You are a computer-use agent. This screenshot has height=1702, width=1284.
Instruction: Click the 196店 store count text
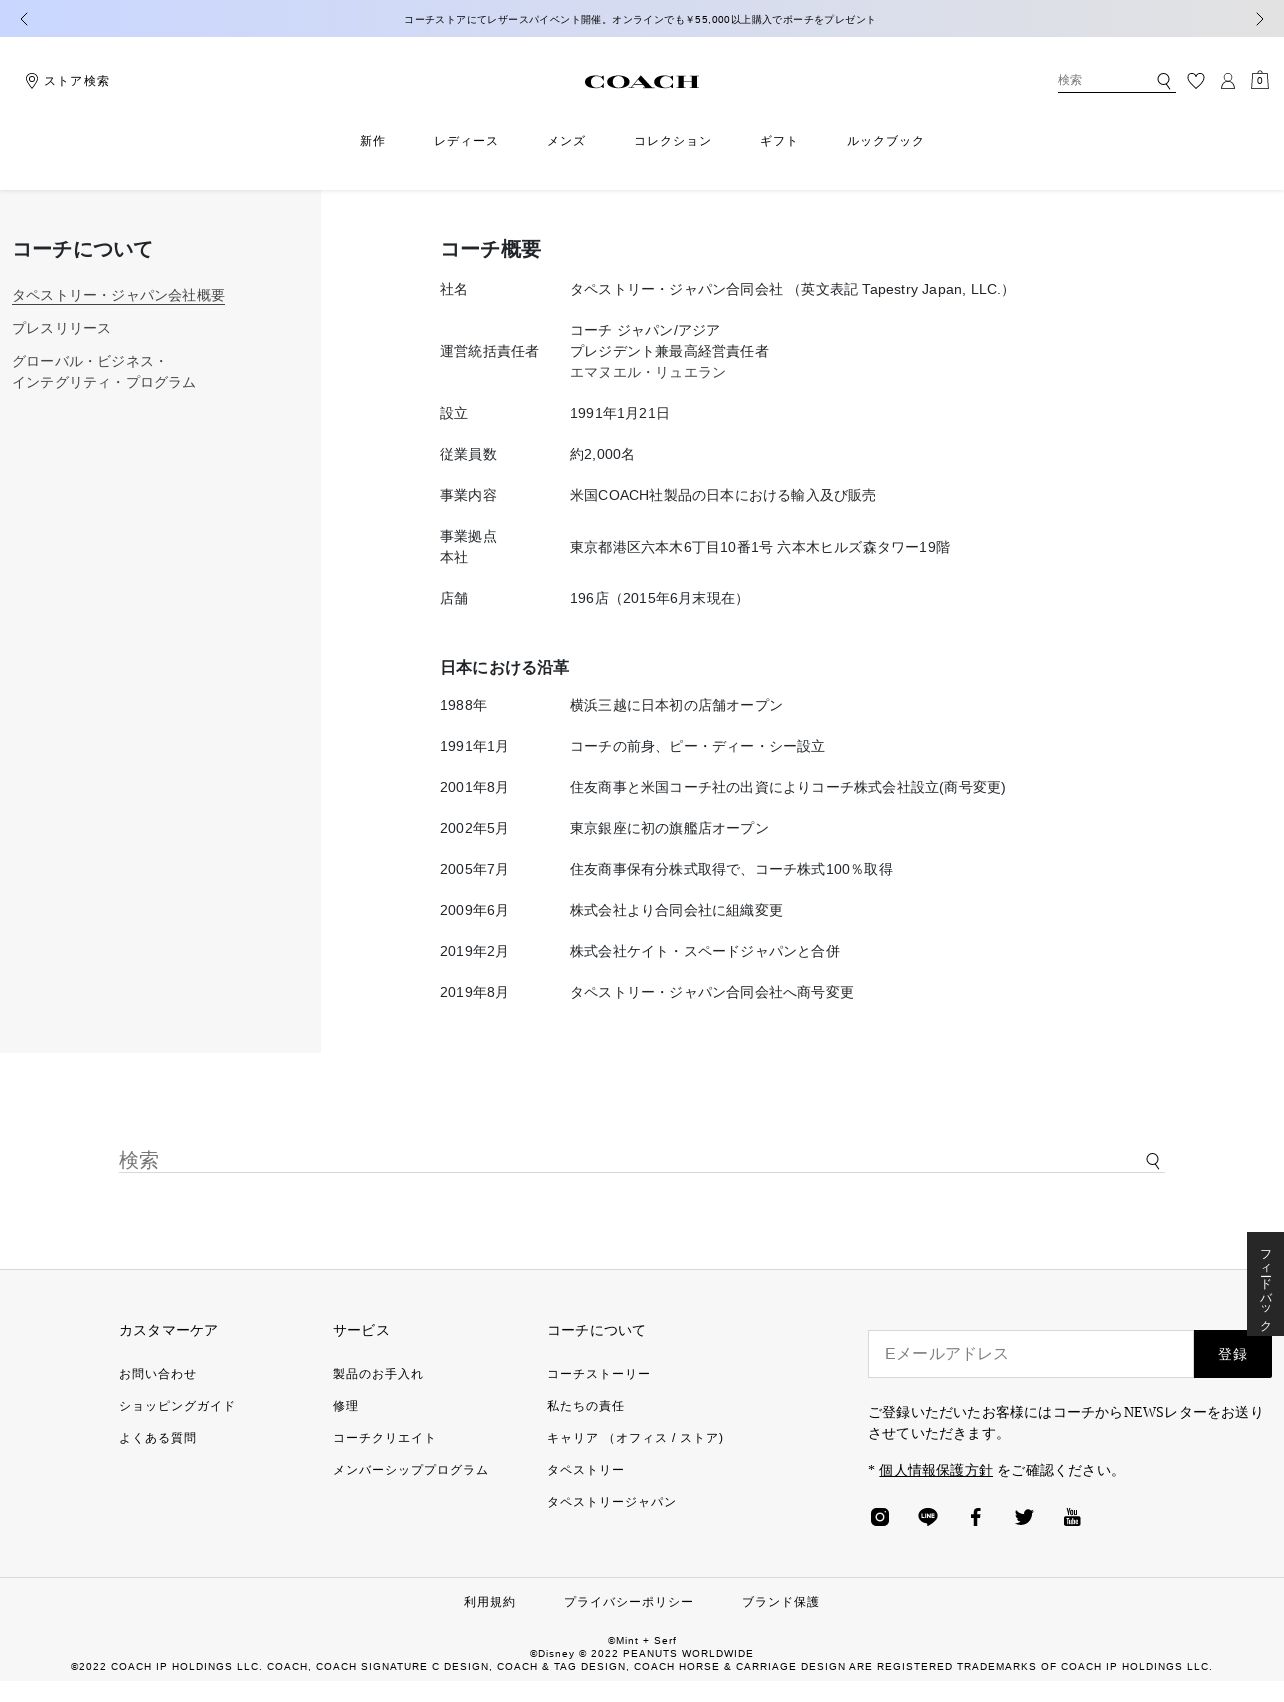click(x=660, y=598)
